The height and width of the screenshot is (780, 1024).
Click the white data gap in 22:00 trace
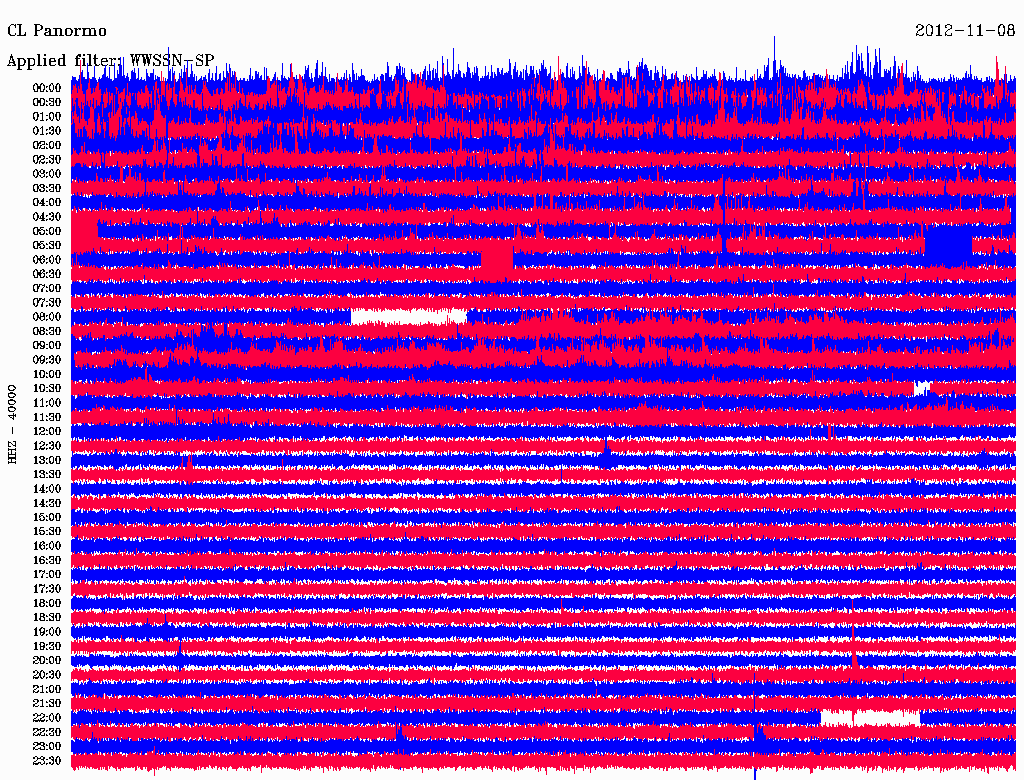point(869,717)
